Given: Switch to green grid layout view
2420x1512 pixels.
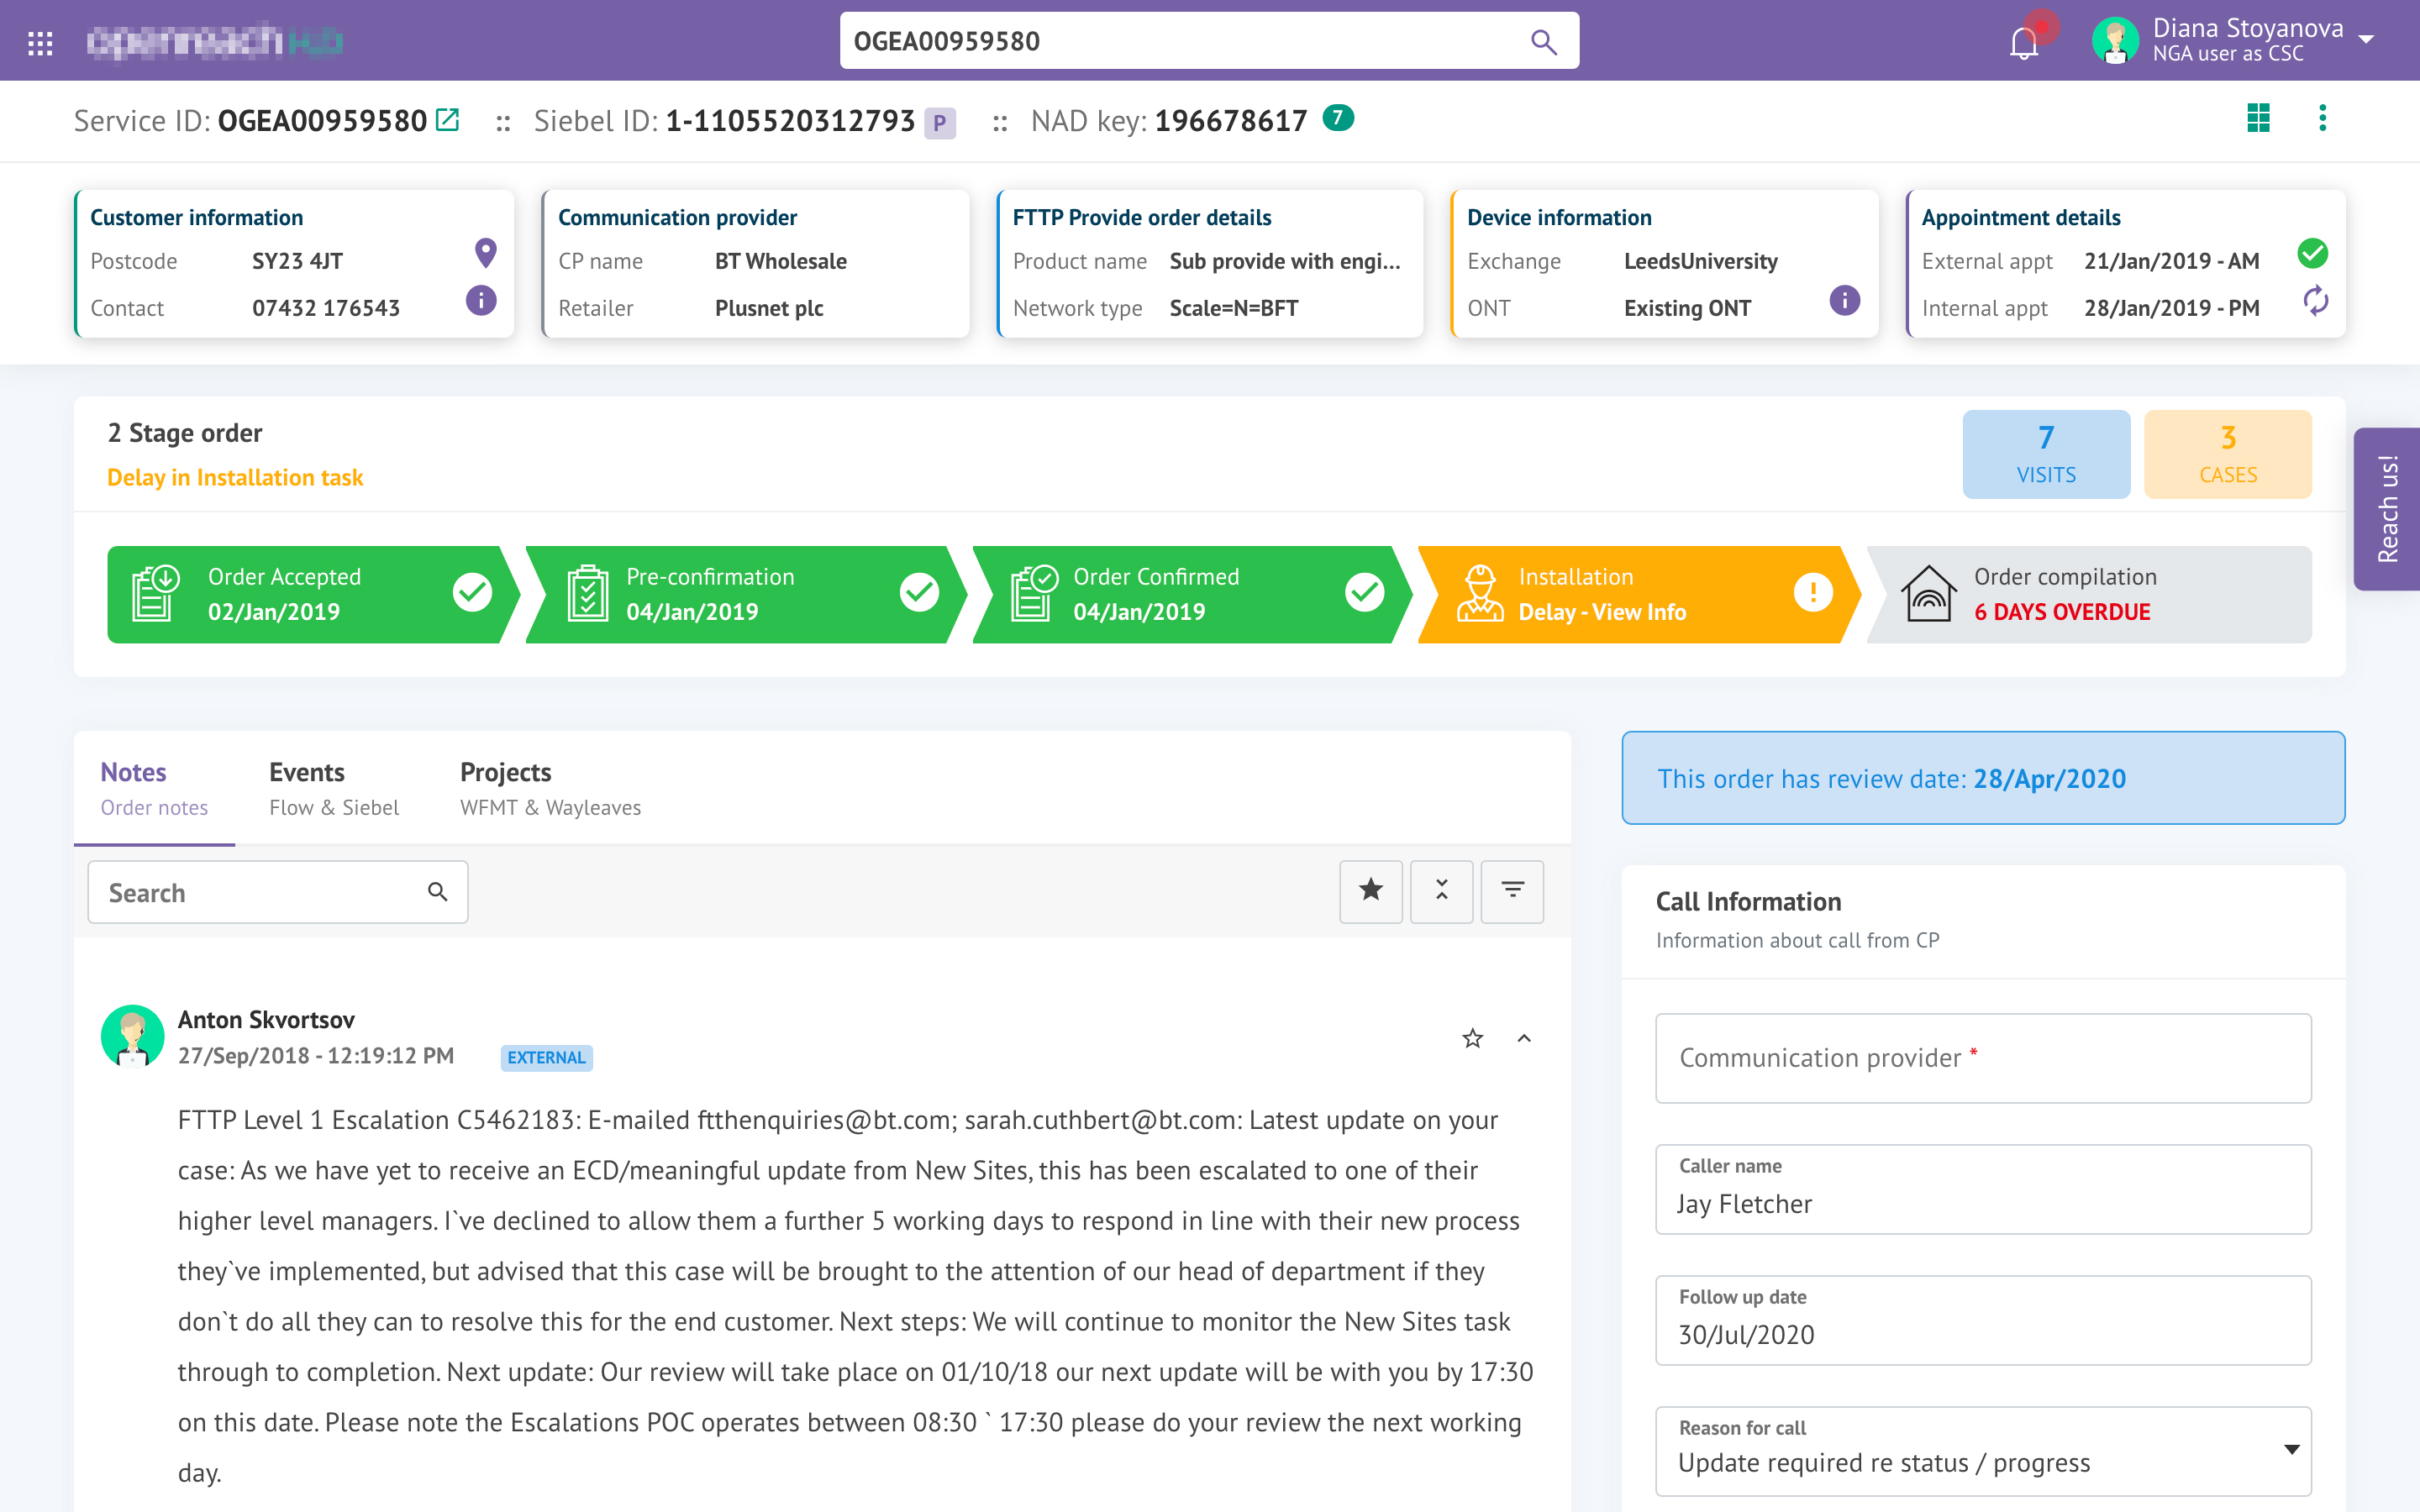Looking at the screenshot, I should click(x=2258, y=118).
